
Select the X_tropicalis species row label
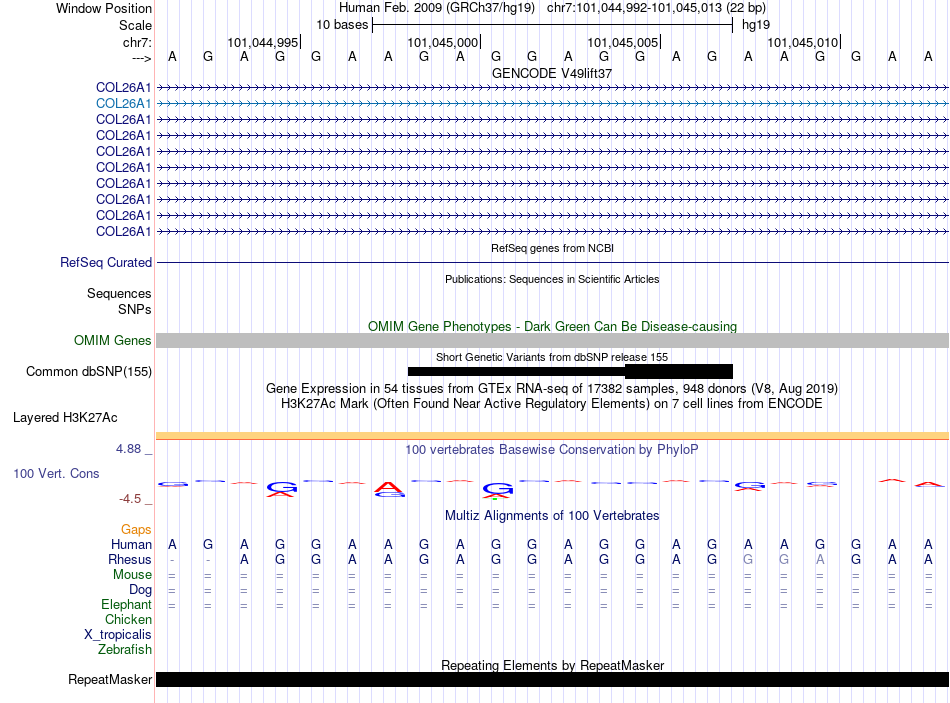click(118, 635)
